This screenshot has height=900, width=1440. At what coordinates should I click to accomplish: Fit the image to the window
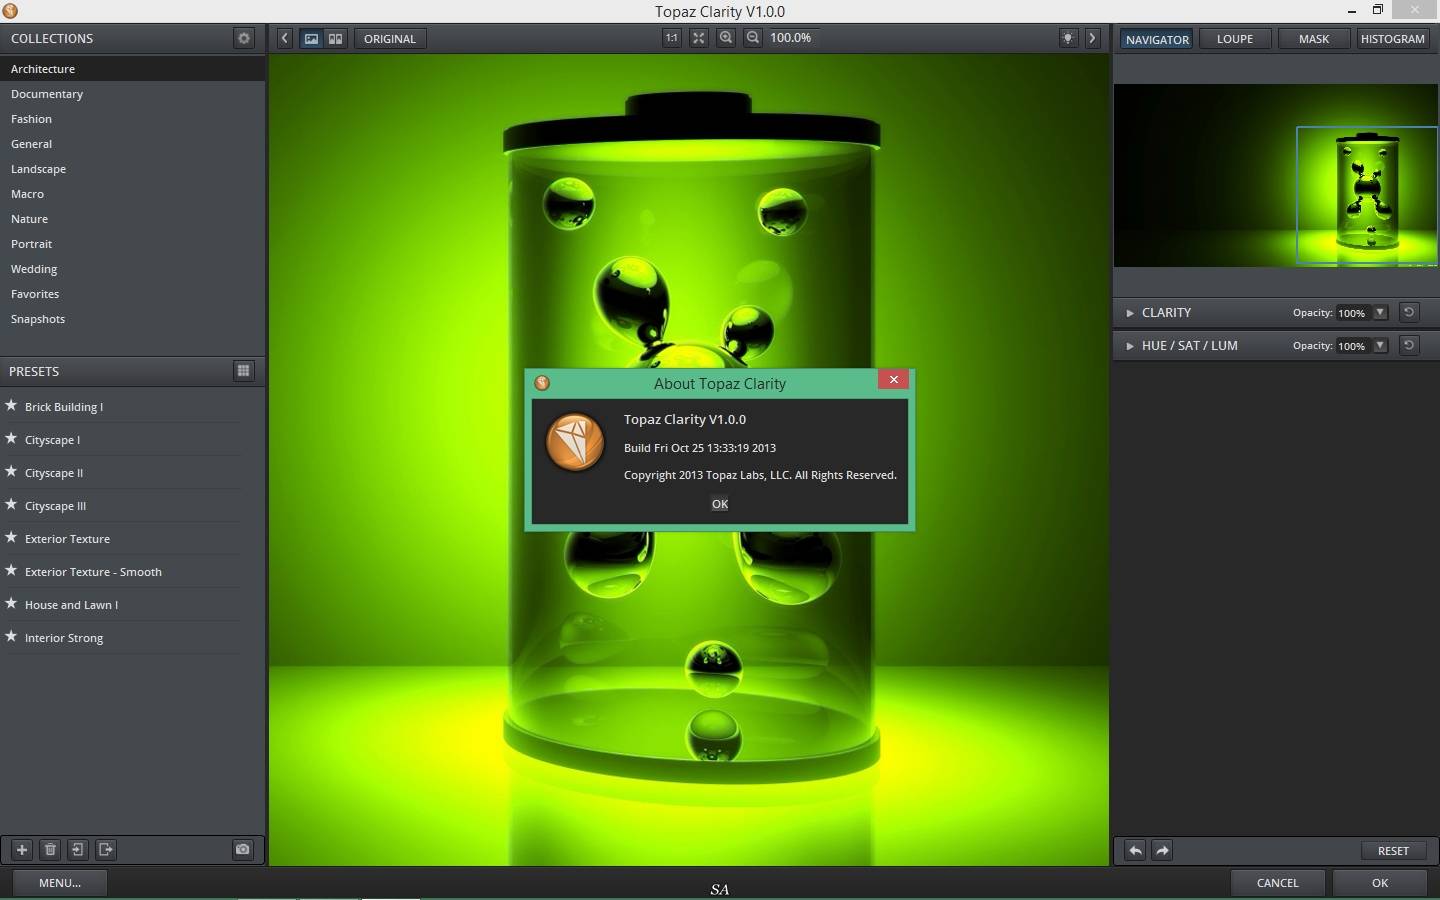coord(698,38)
